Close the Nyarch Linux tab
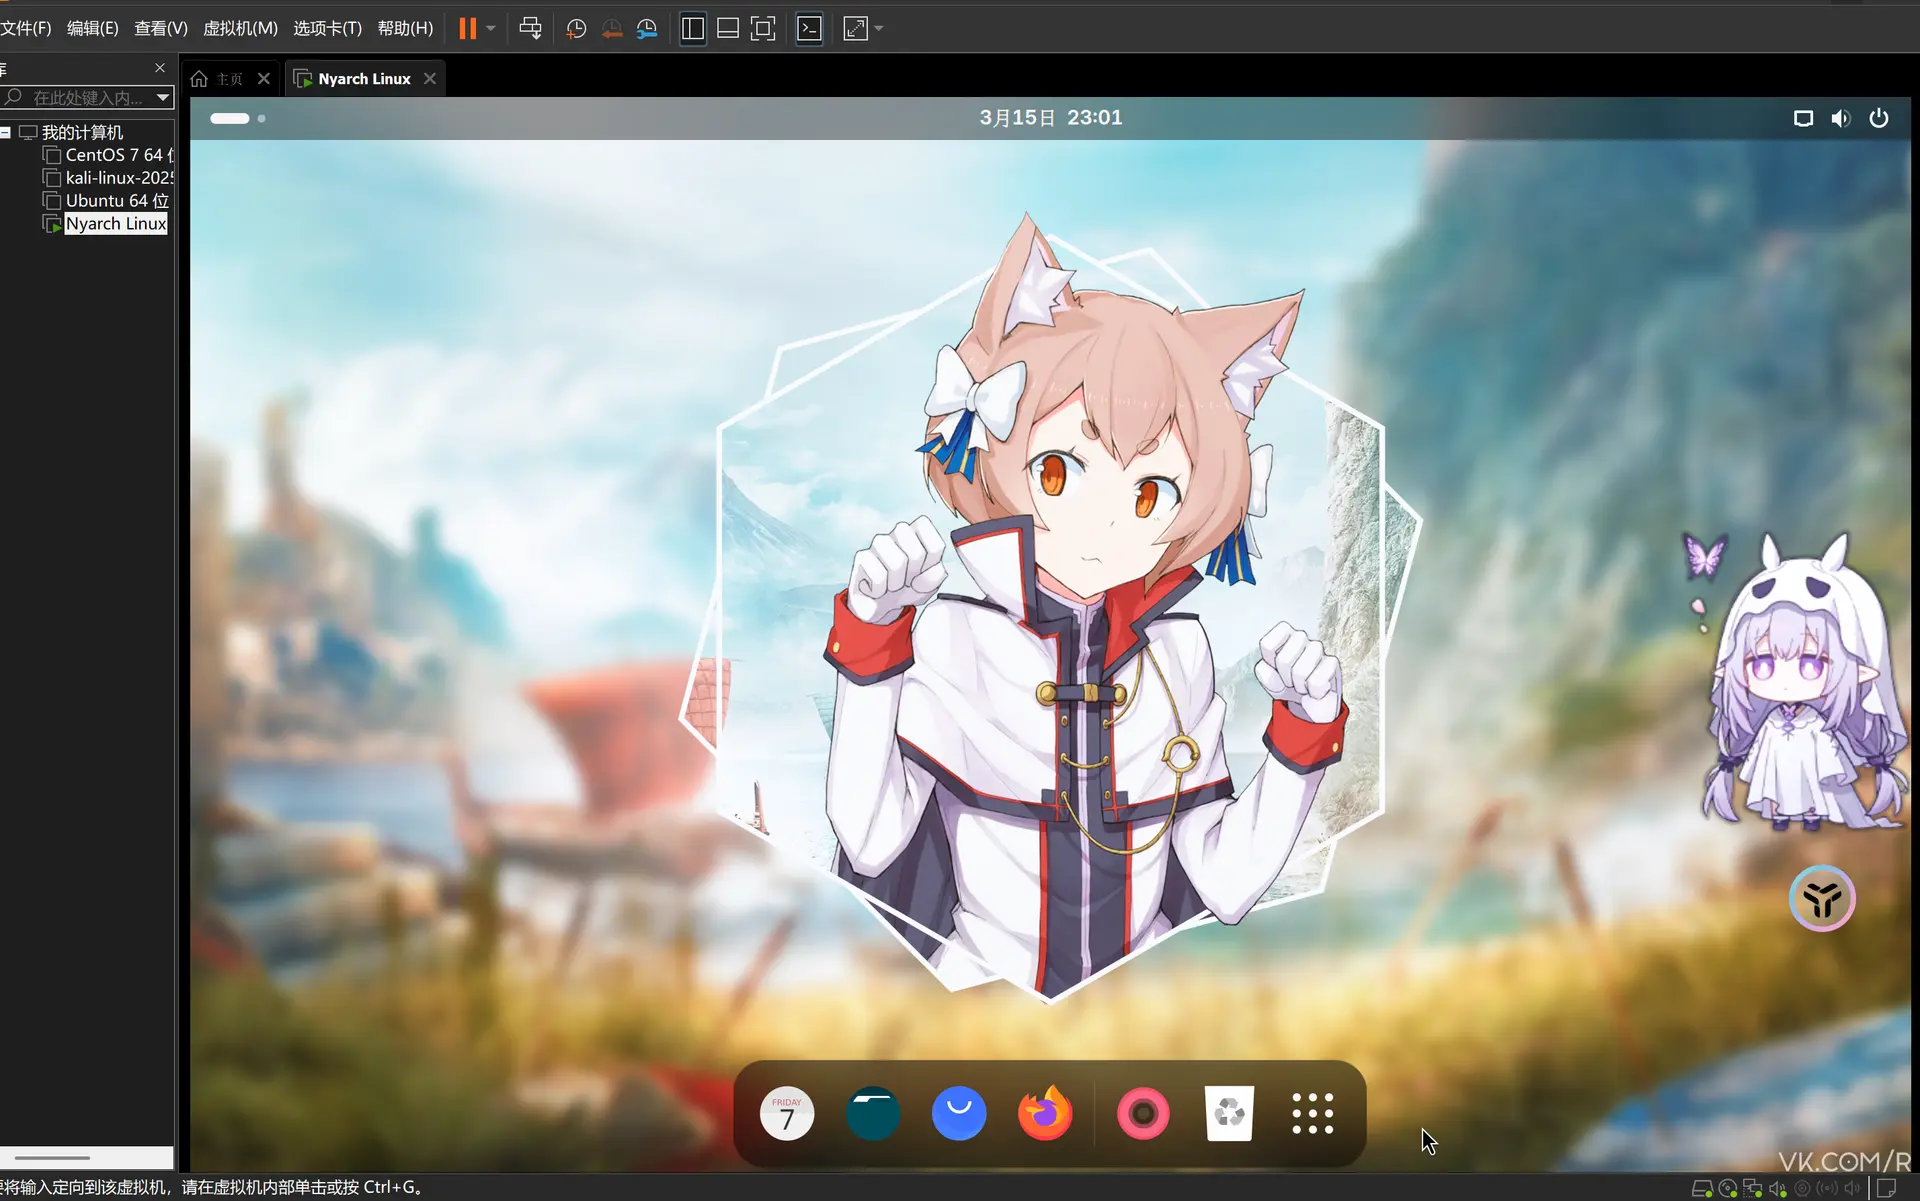 [x=430, y=78]
